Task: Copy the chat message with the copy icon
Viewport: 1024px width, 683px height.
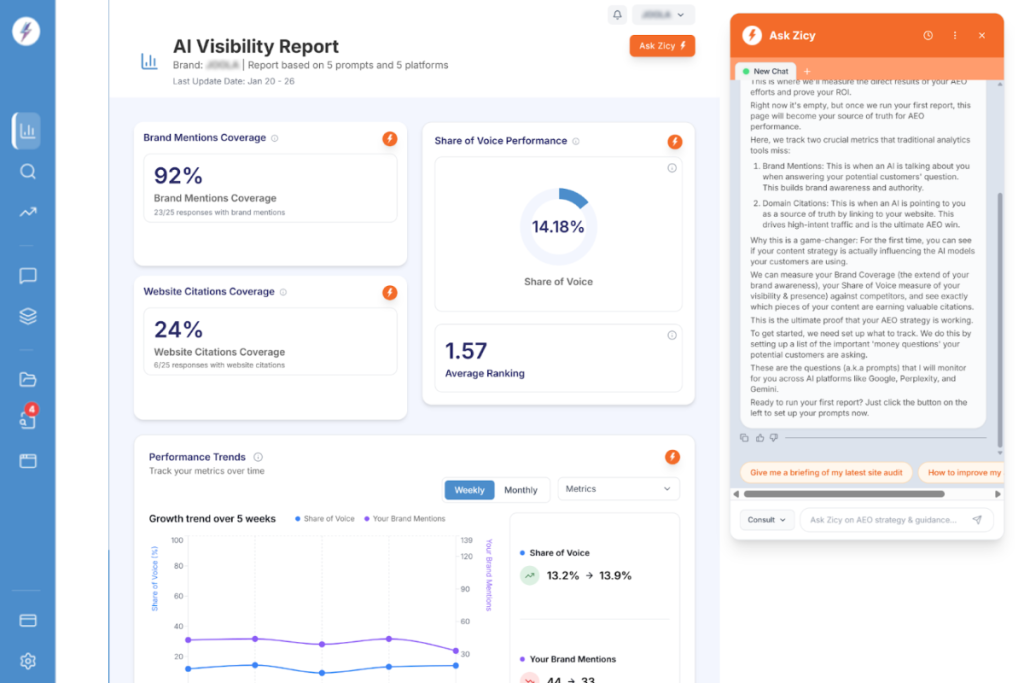Action: click(744, 438)
